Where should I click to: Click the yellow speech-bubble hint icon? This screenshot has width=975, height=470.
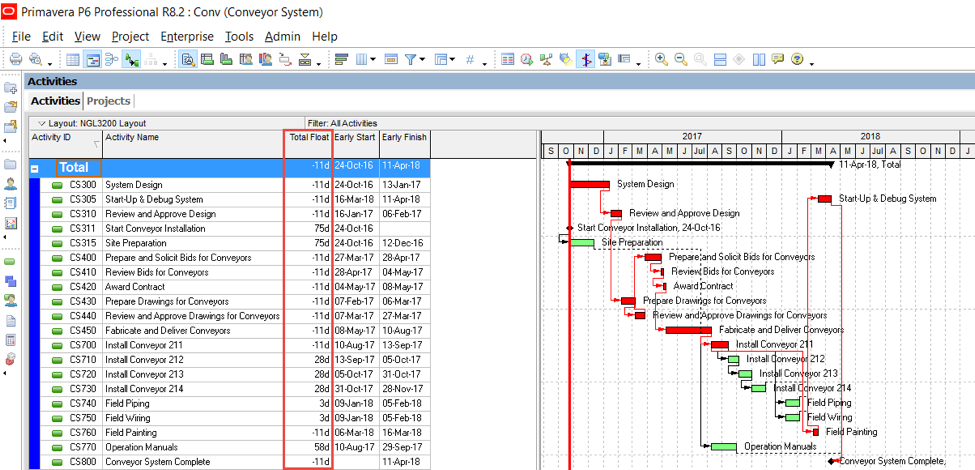pos(777,60)
